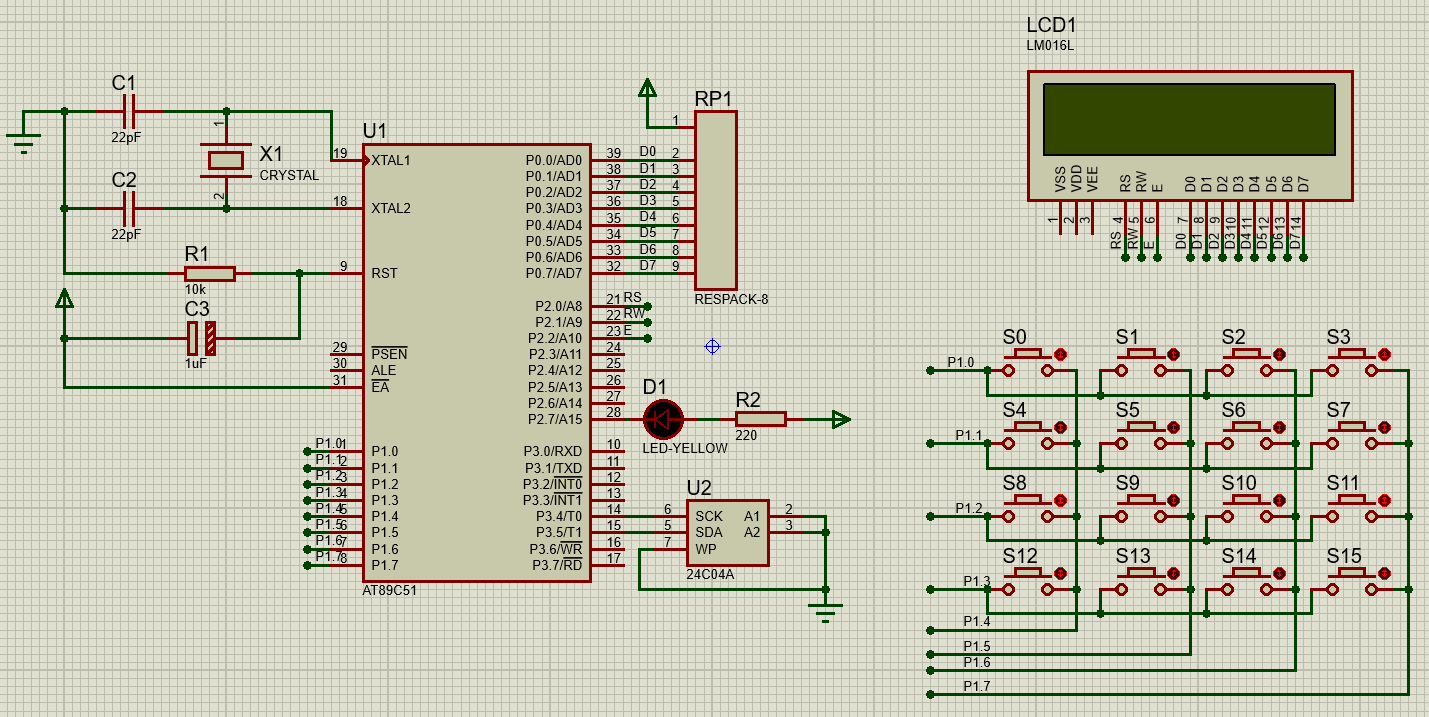1429x717 pixels.
Task: Toggle the red latch dot on S4
Action: click(x=1060, y=427)
